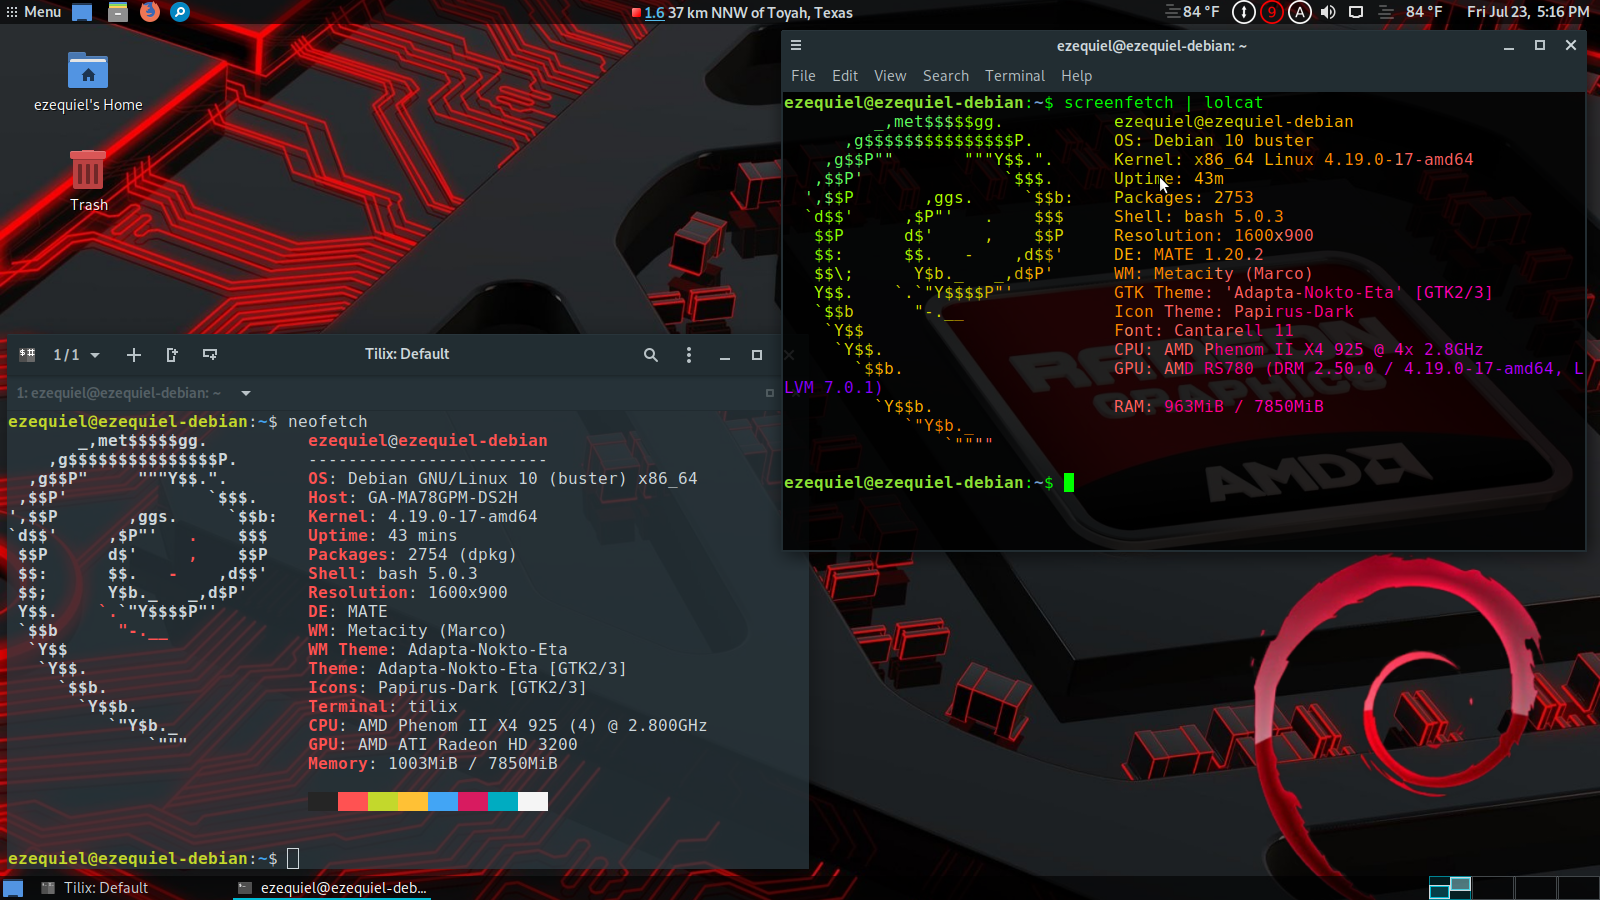Open Tilix sidebar session view icon

point(27,355)
